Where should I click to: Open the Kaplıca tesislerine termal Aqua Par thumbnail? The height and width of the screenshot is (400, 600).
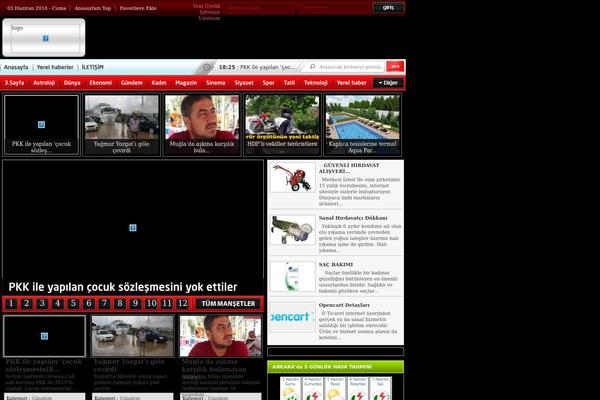[x=363, y=124]
